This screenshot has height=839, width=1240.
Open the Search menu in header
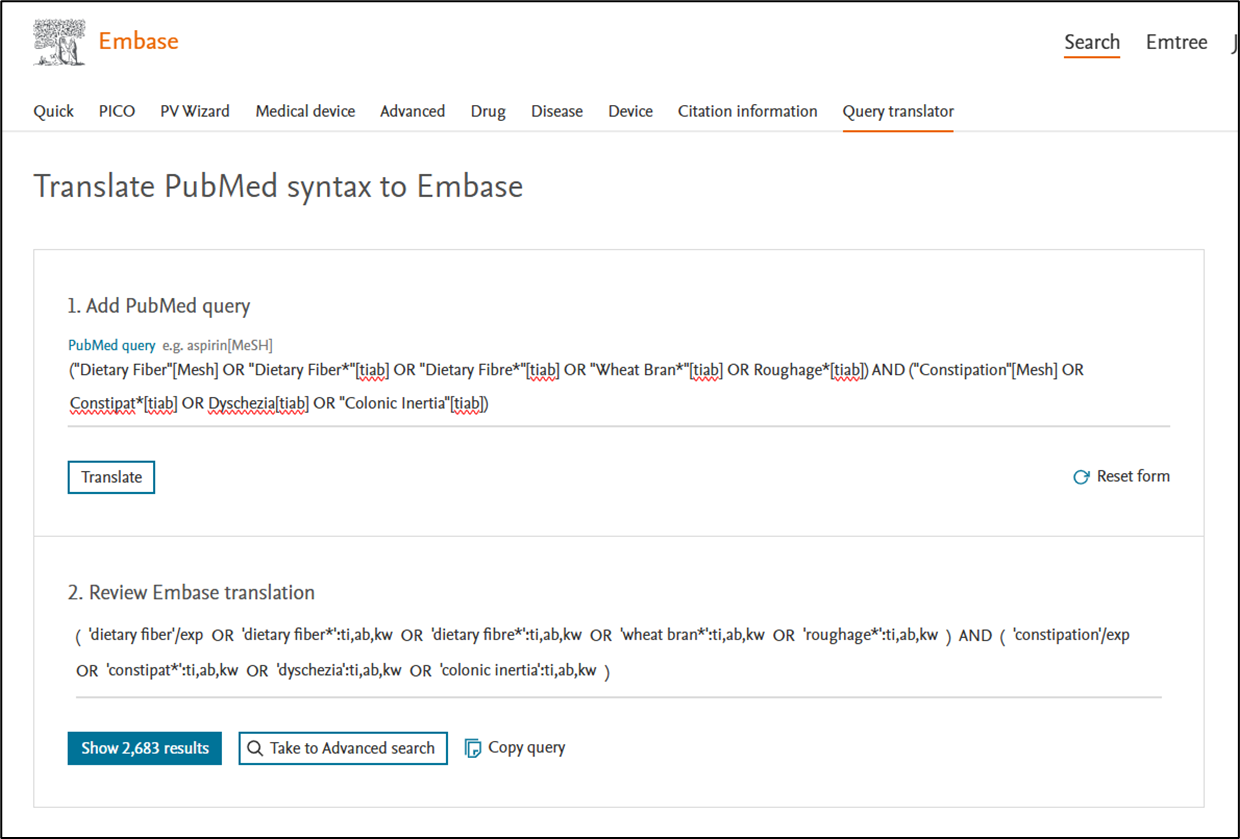coord(1091,42)
